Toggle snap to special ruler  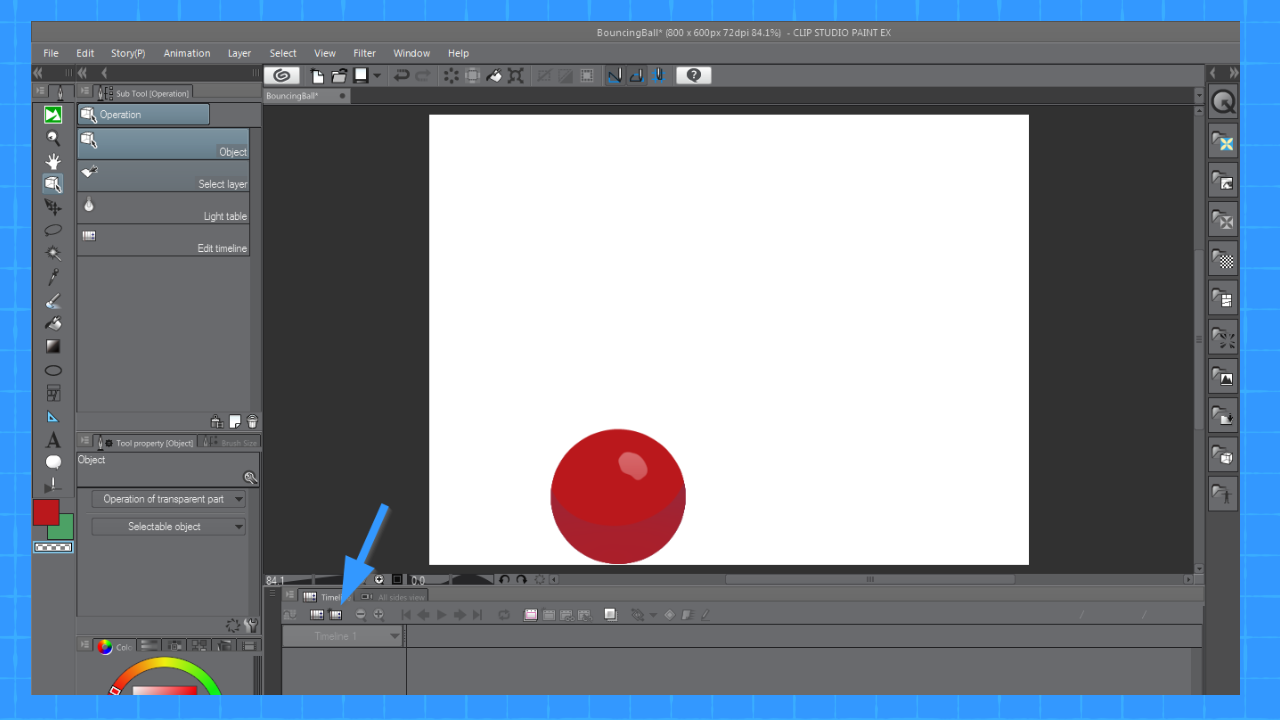pyautogui.click(x=636, y=76)
